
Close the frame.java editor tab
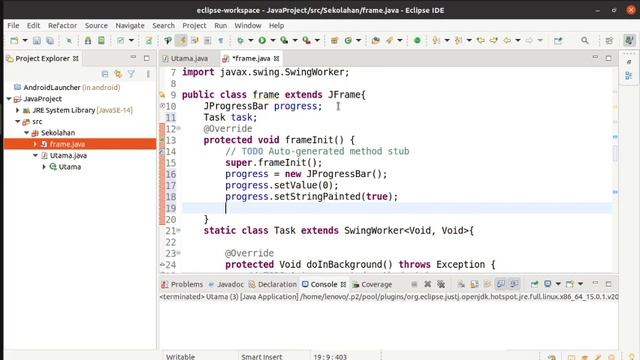click(277, 58)
